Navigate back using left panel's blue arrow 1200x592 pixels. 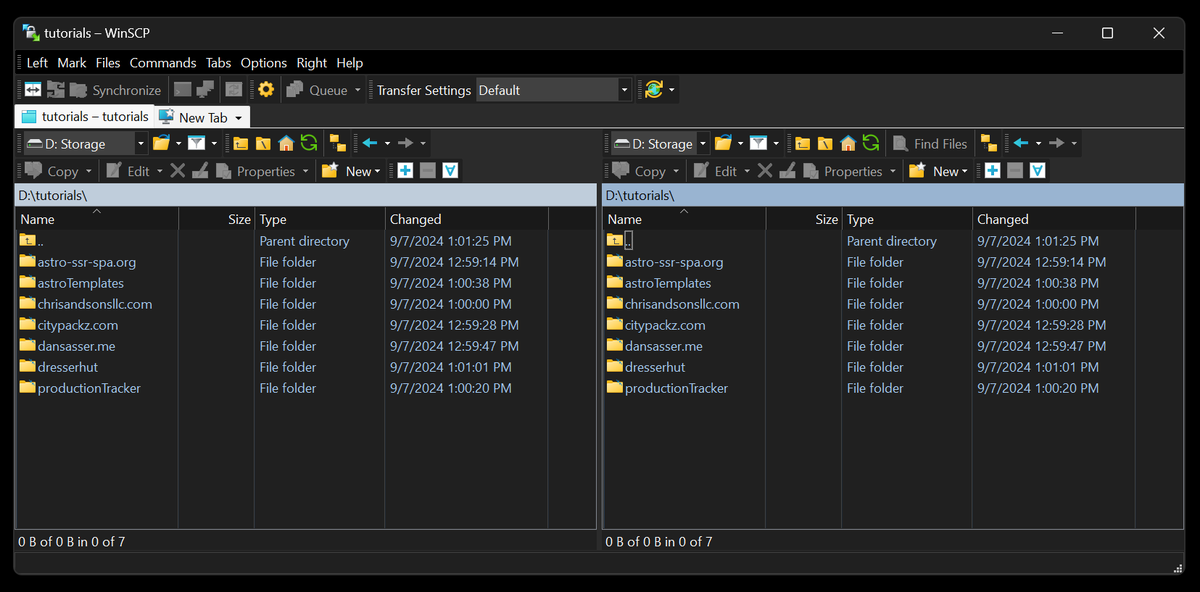pyautogui.click(x=370, y=144)
